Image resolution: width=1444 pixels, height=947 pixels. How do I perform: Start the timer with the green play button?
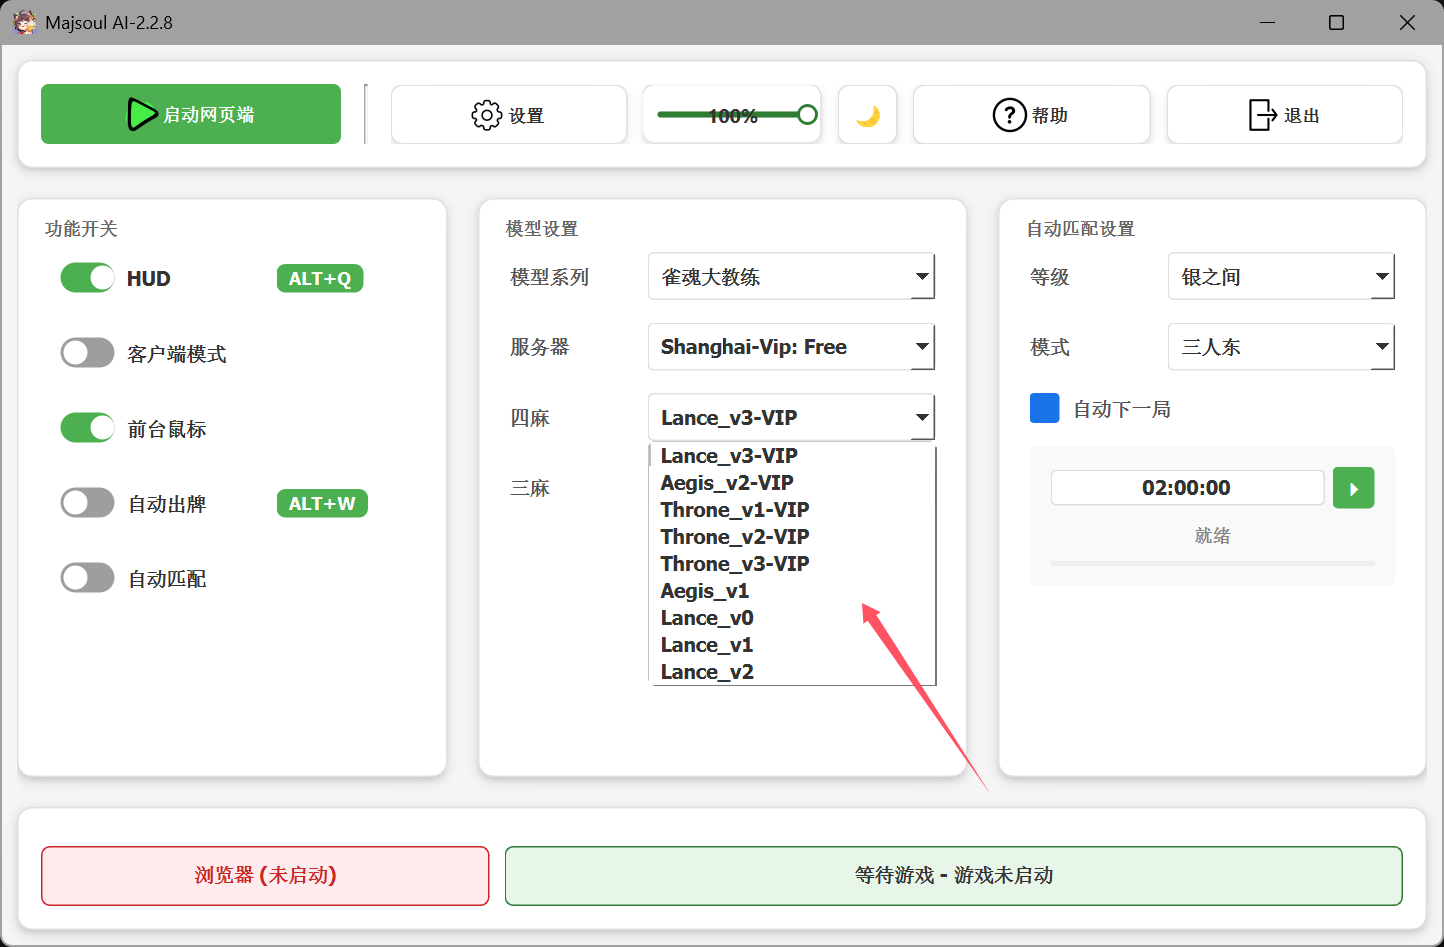point(1353,488)
